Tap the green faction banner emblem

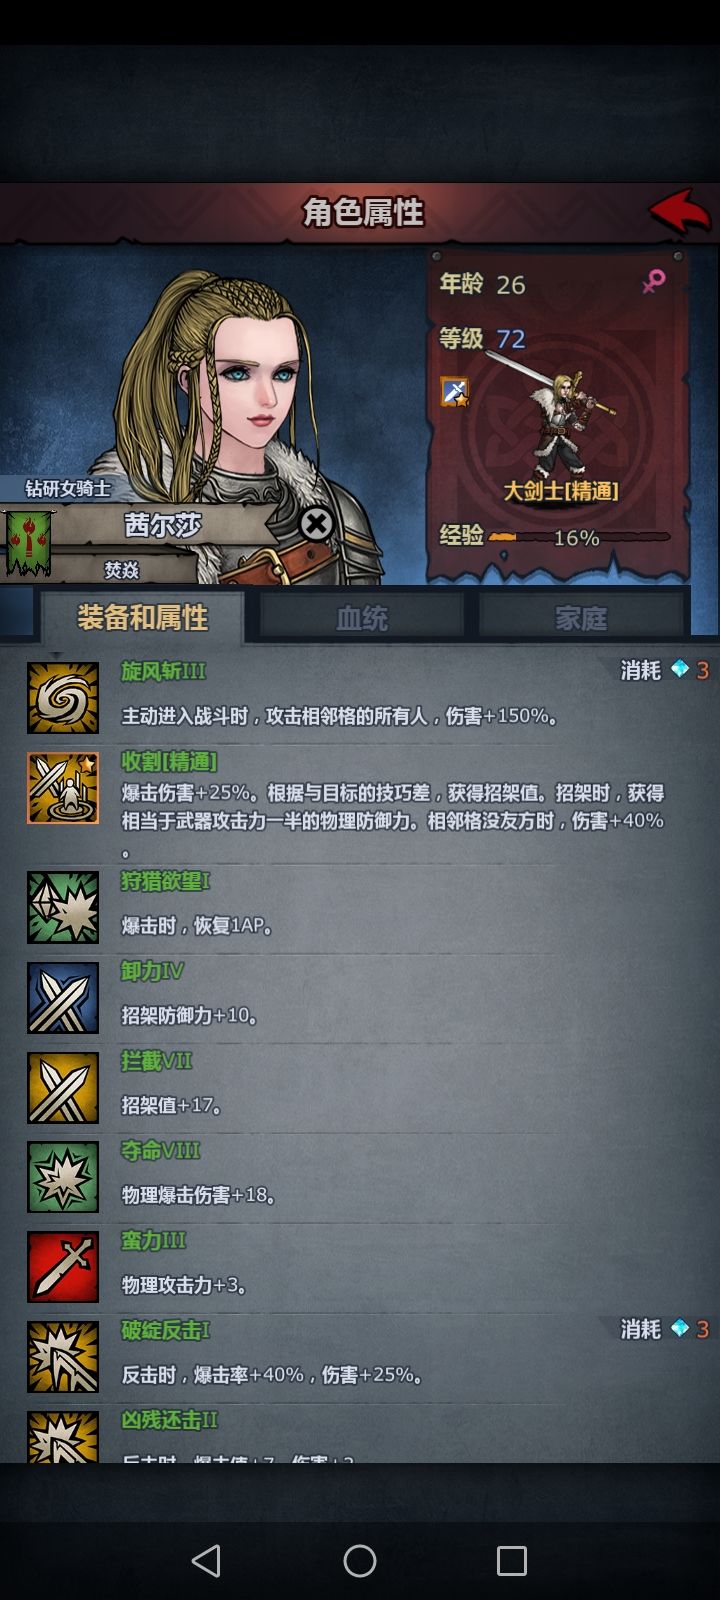[28, 543]
